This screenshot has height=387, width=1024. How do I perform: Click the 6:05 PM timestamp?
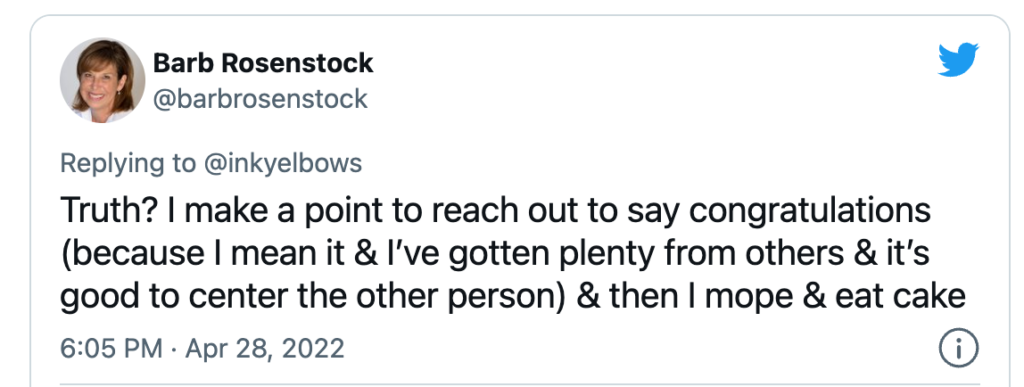coord(111,348)
